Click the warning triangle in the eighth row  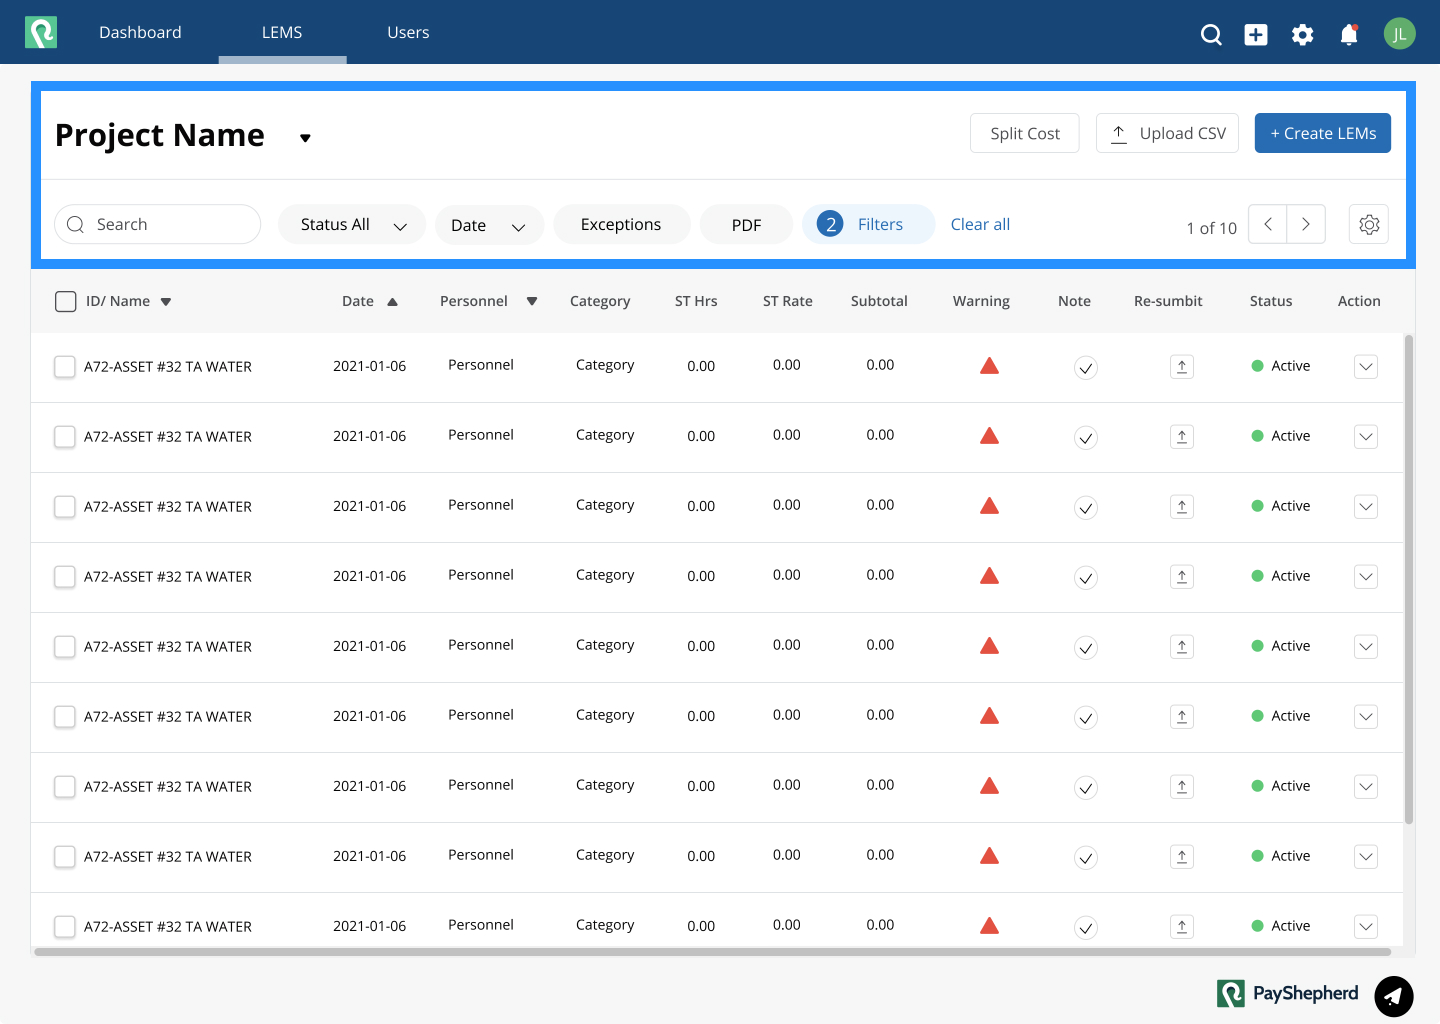pyautogui.click(x=990, y=856)
